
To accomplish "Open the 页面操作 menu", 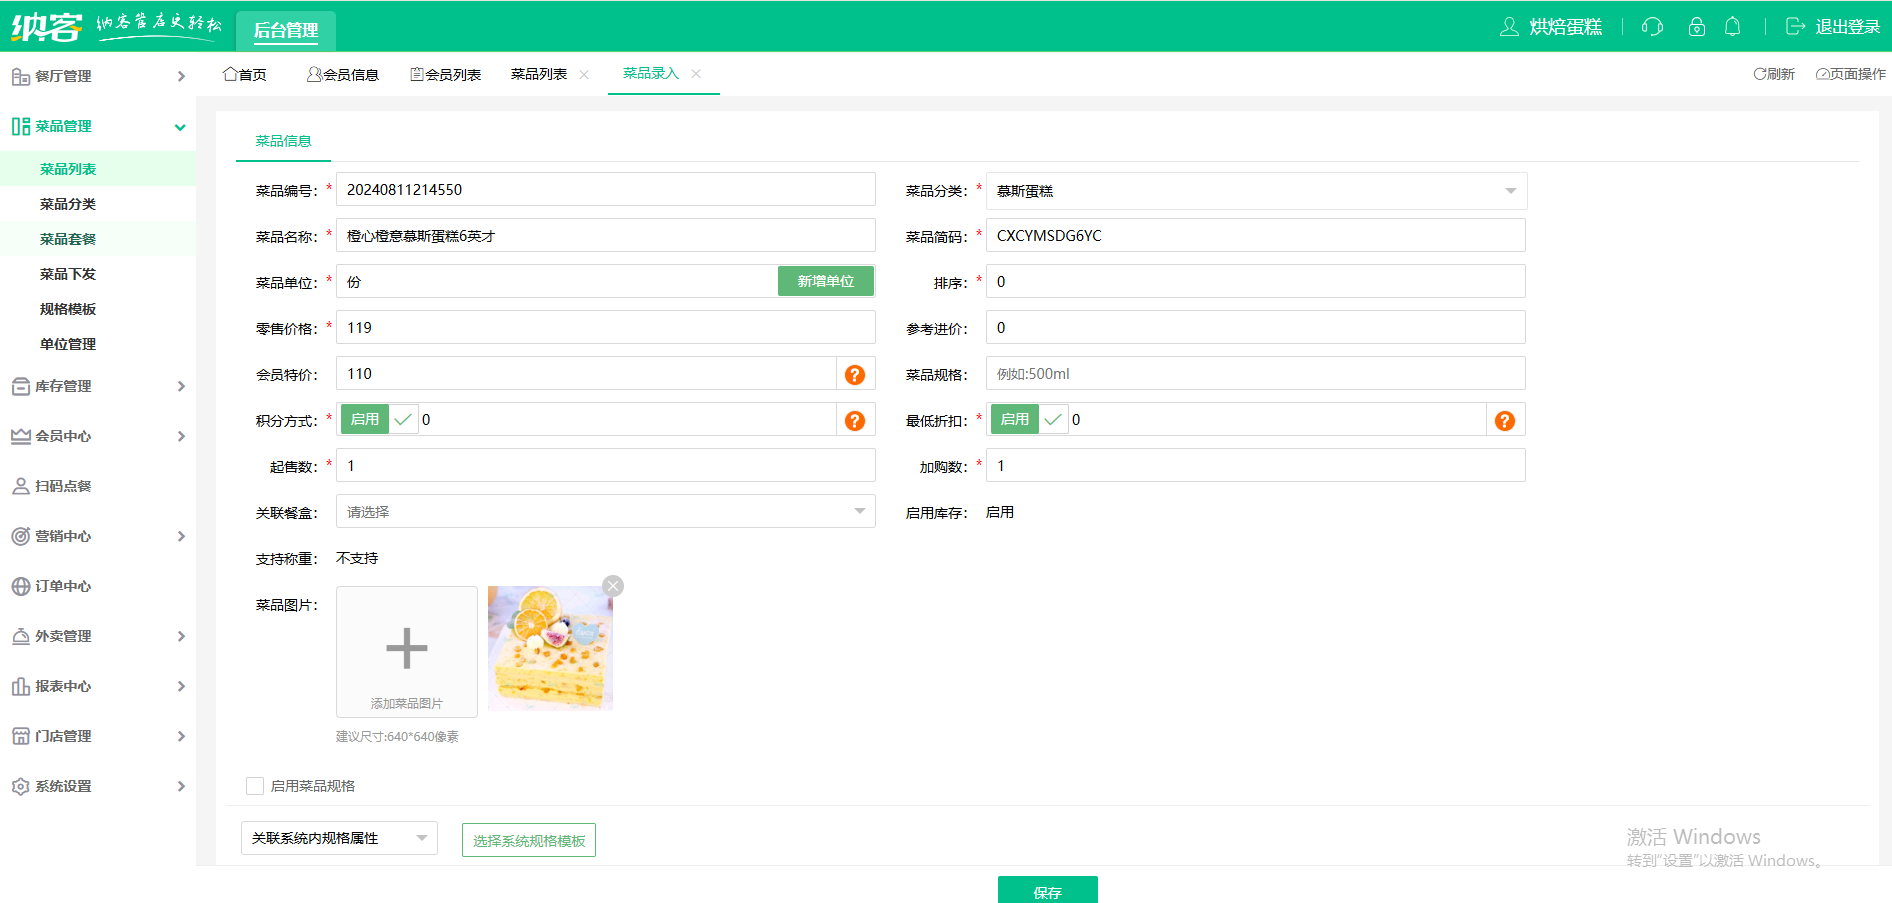I will pyautogui.click(x=1851, y=74).
